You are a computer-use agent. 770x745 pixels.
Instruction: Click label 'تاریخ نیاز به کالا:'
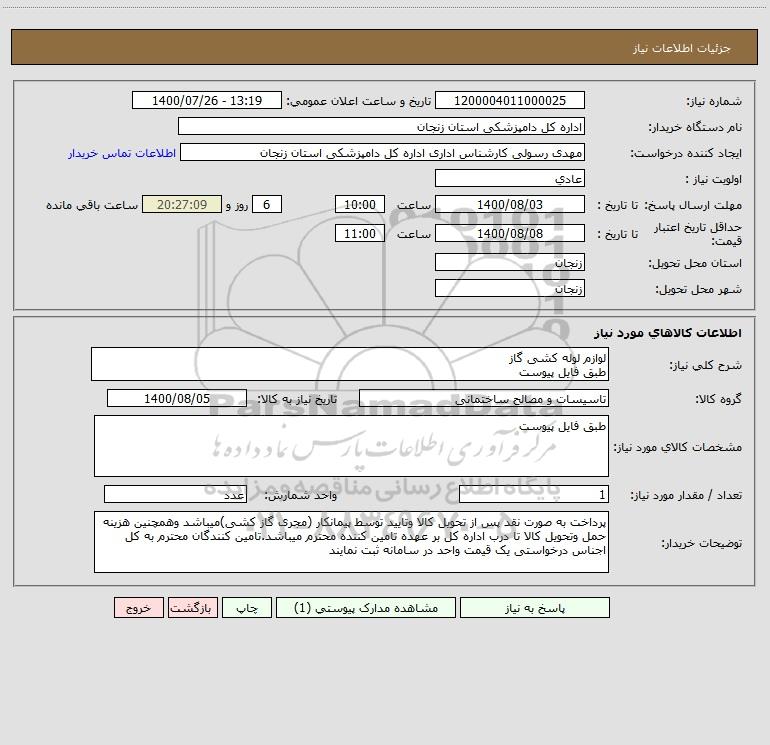click(297, 399)
